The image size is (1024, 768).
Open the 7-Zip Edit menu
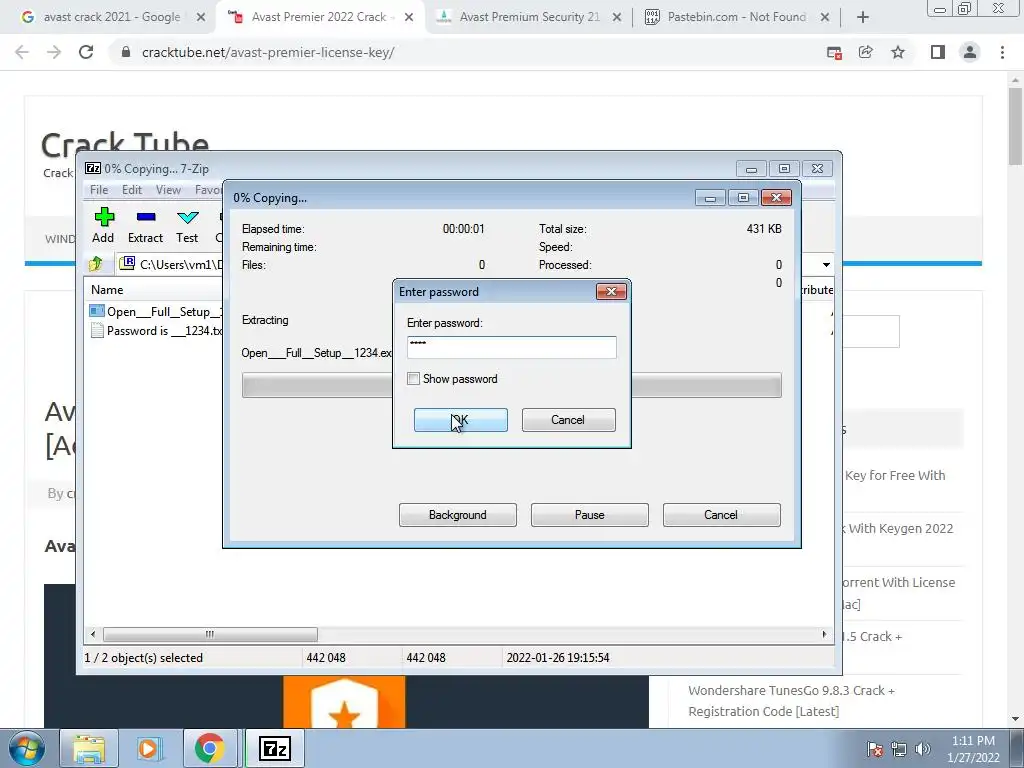(132, 190)
